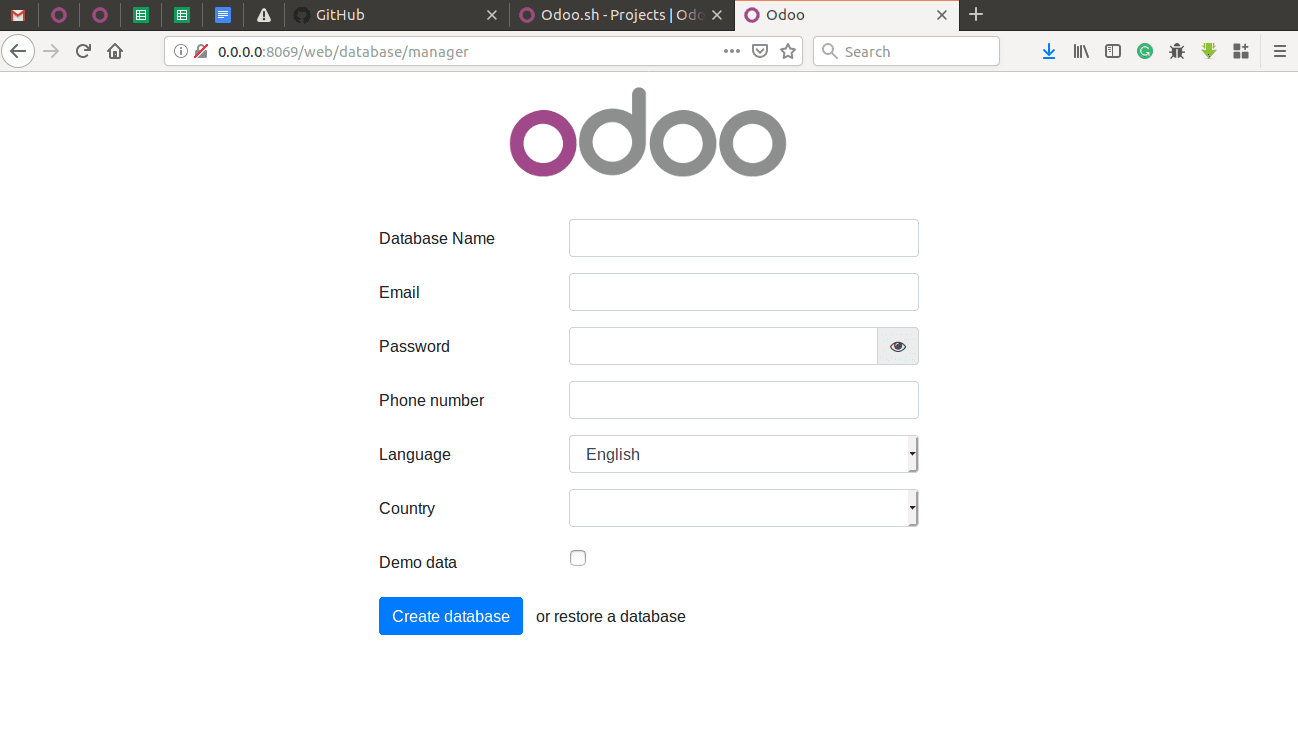This screenshot has height=739, width=1298.
Task: Toggle the password visibility eye icon
Action: click(x=897, y=346)
